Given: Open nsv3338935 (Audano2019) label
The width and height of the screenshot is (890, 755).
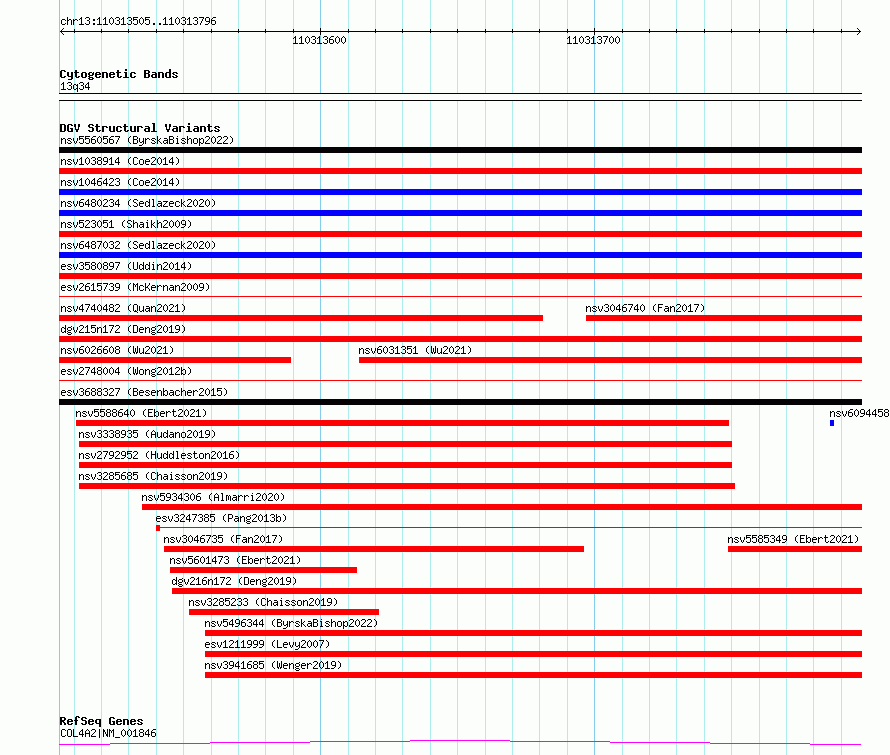Looking at the screenshot, I should coord(147,434).
